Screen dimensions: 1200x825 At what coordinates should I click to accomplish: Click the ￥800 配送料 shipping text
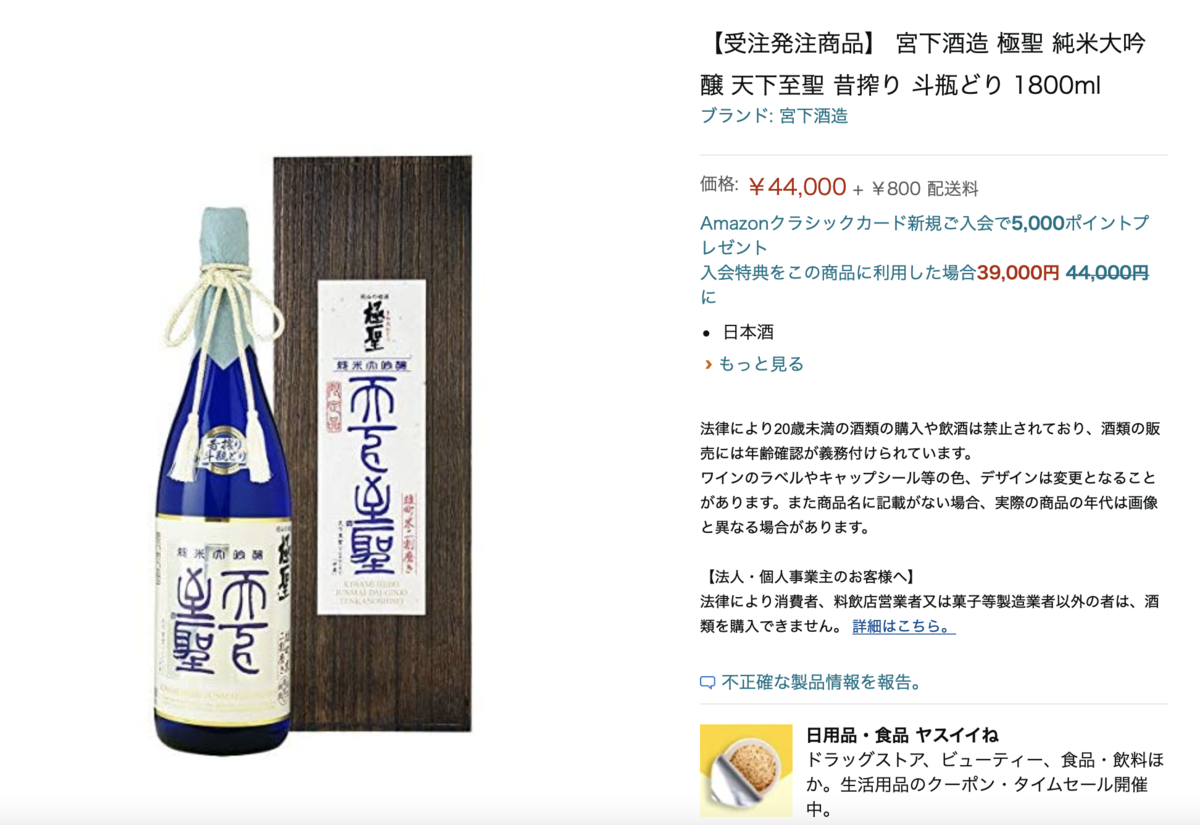tap(924, 188)
